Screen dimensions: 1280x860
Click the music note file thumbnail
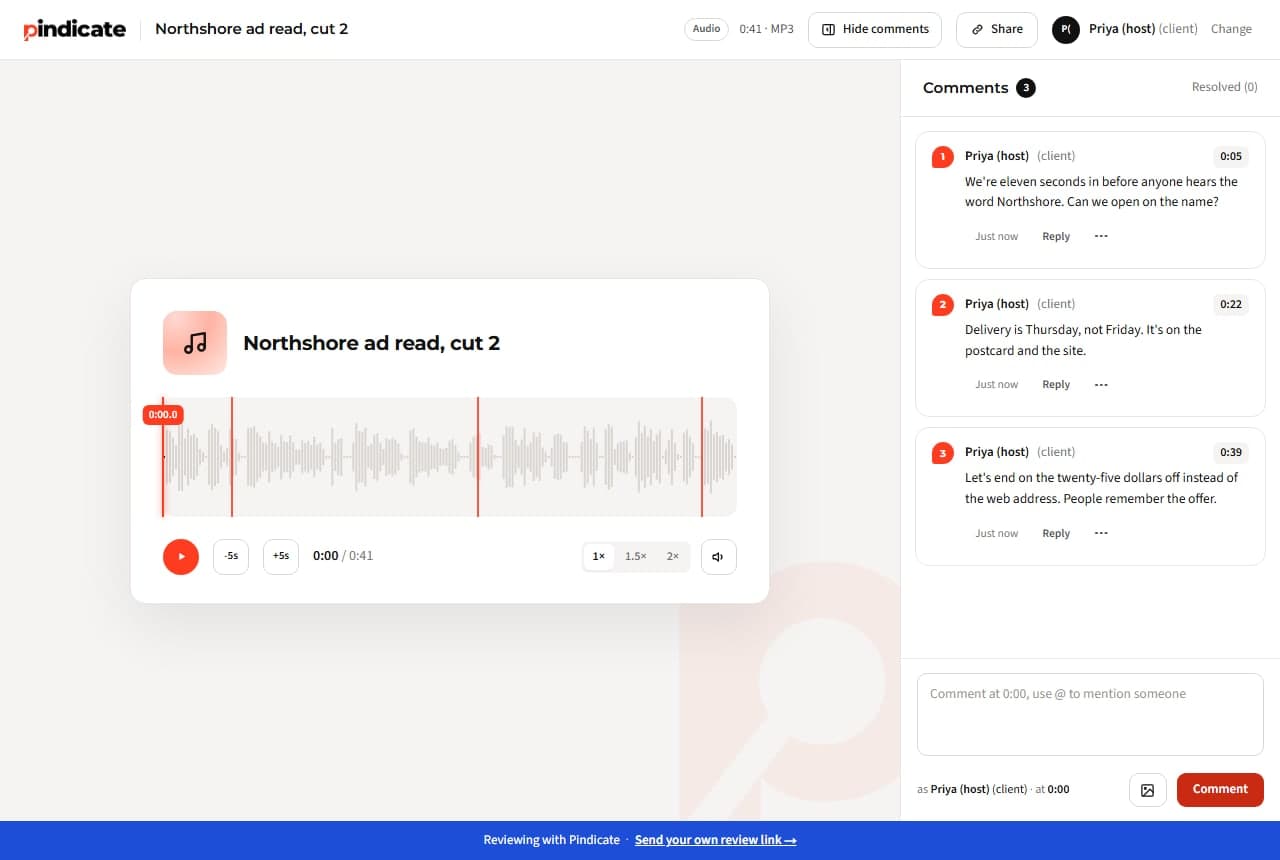[195, 343]
